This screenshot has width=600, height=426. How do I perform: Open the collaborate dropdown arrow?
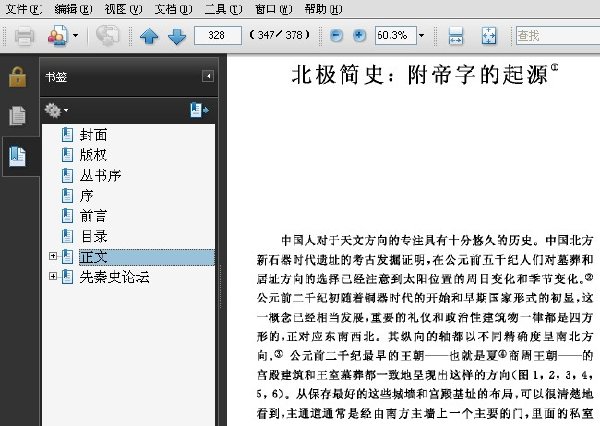75,36
